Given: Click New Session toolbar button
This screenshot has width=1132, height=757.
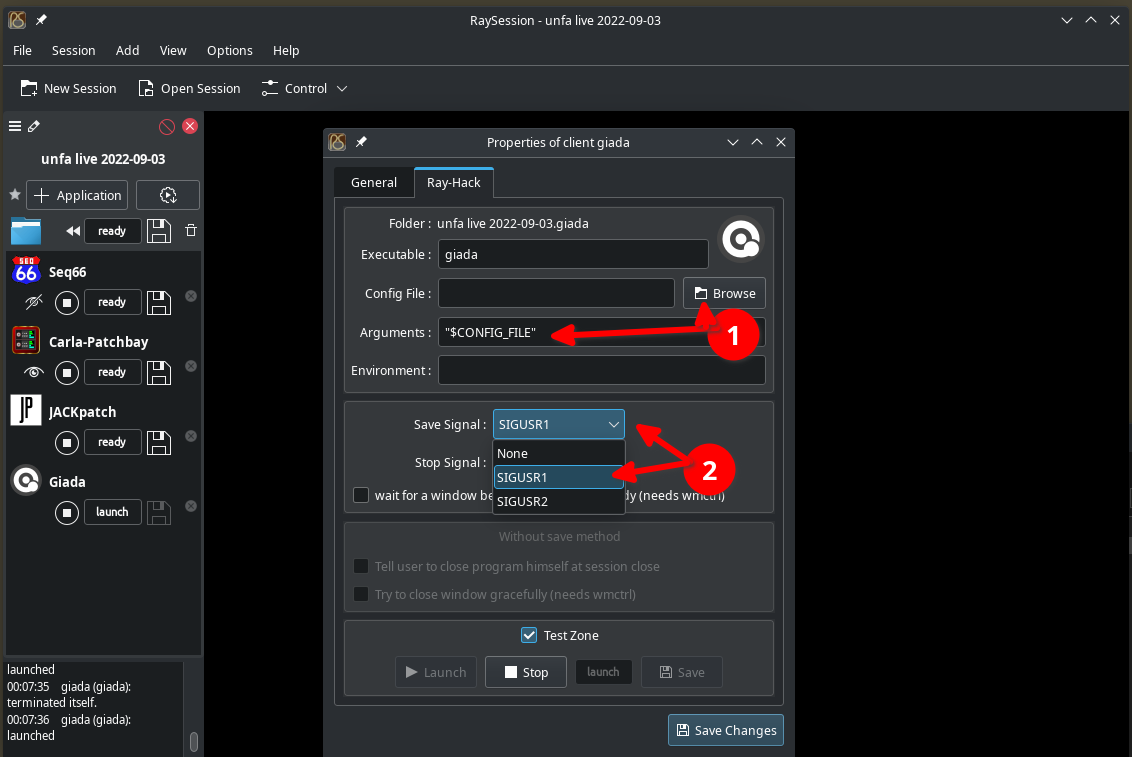Looking at the screenshot, I should tap(69, 88).
